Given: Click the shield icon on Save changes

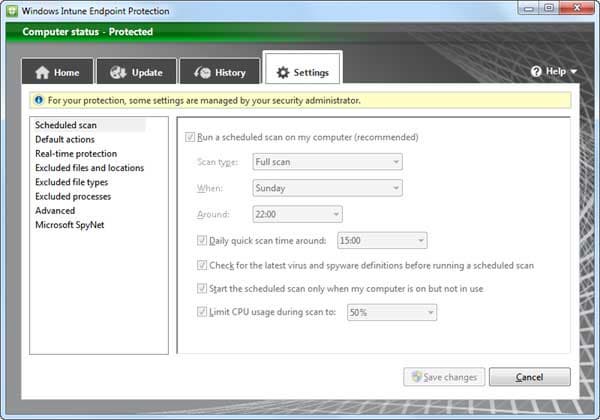Looking at the screenshot, I should click(x=416, y=377).
